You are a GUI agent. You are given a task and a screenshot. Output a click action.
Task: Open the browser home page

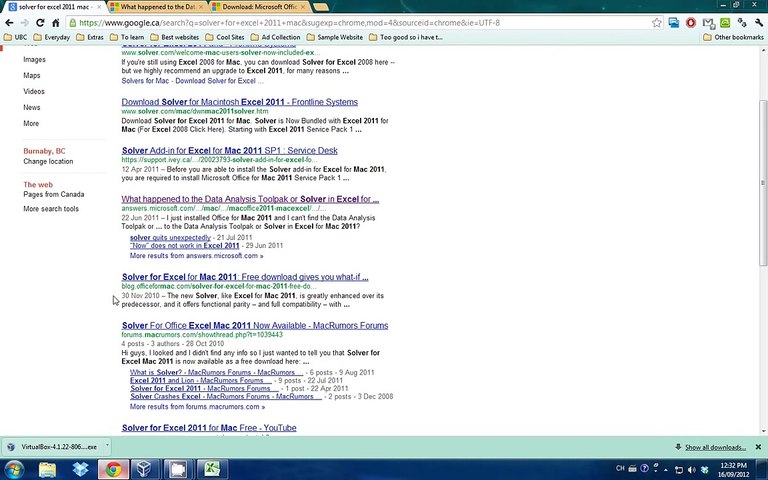click(x=56, y=23)
